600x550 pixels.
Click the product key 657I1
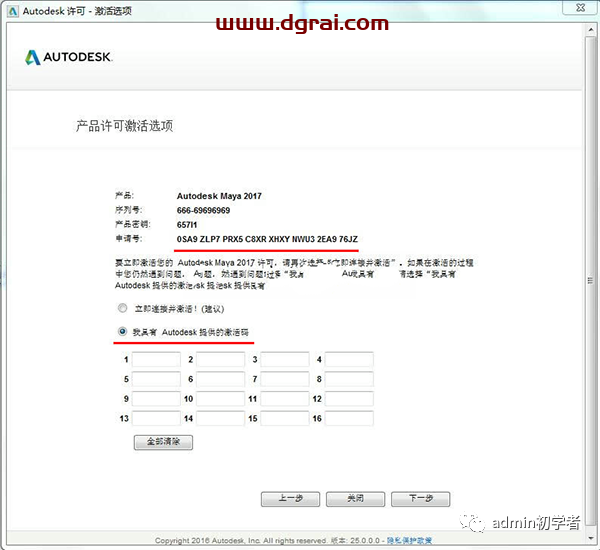[187, 225]
